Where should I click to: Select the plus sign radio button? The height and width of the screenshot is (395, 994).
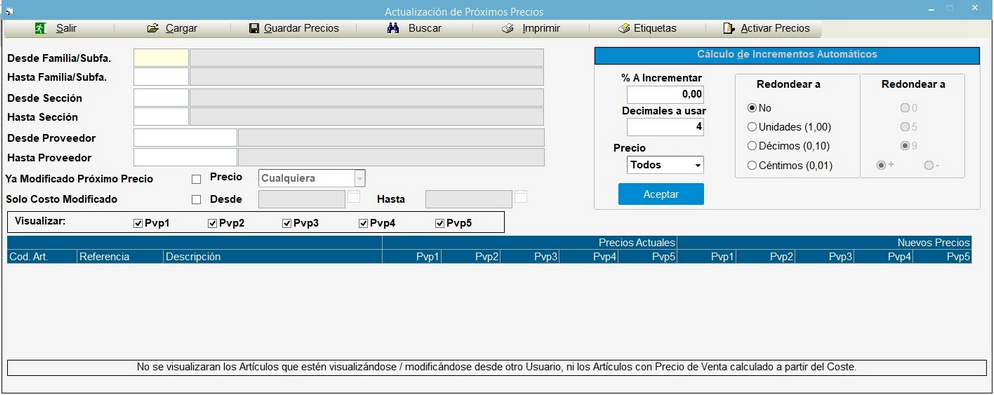pyautogui.click(x=881, y=165)
